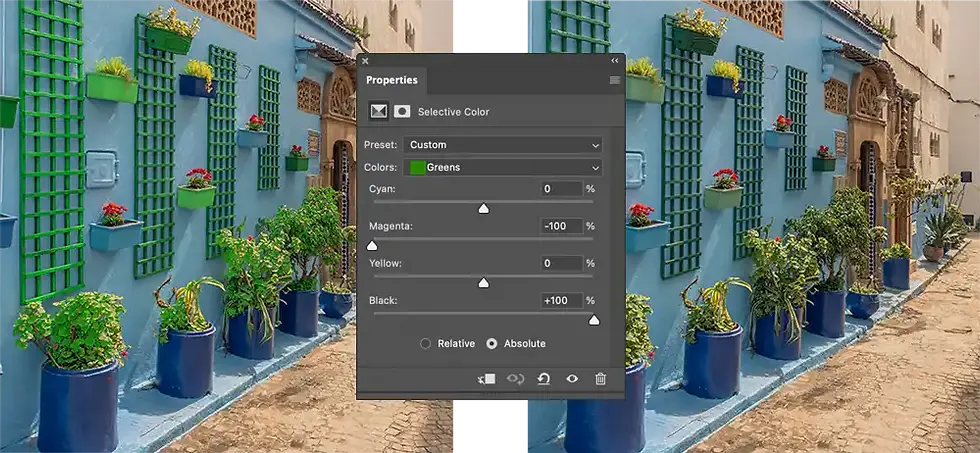Click the view previous state icon
This screenshot has height=453, width=980.
point(516,379)
